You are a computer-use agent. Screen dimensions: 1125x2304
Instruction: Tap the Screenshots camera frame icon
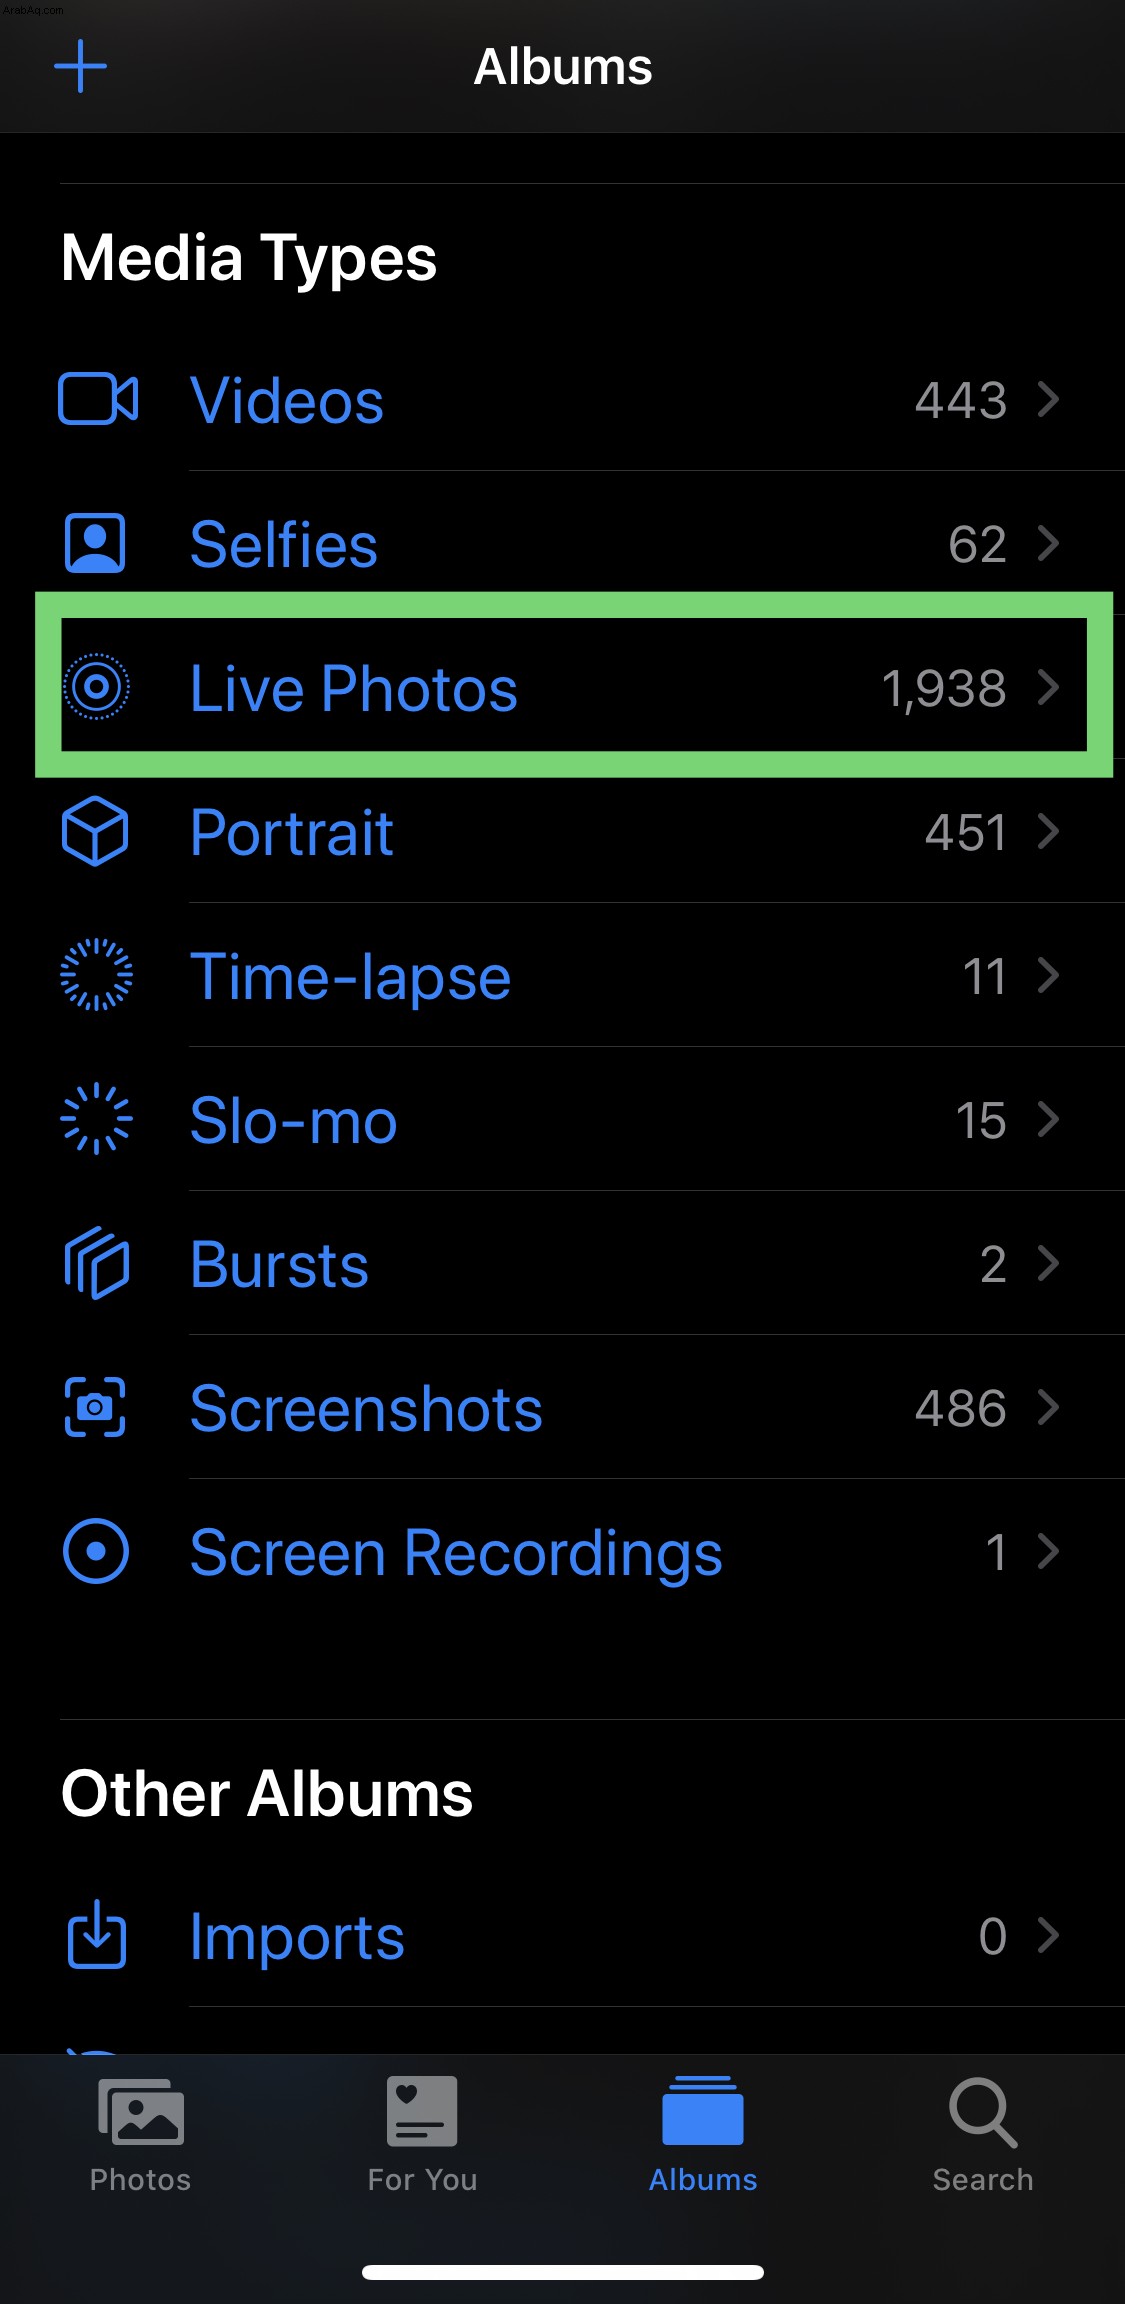(95, 1407)
